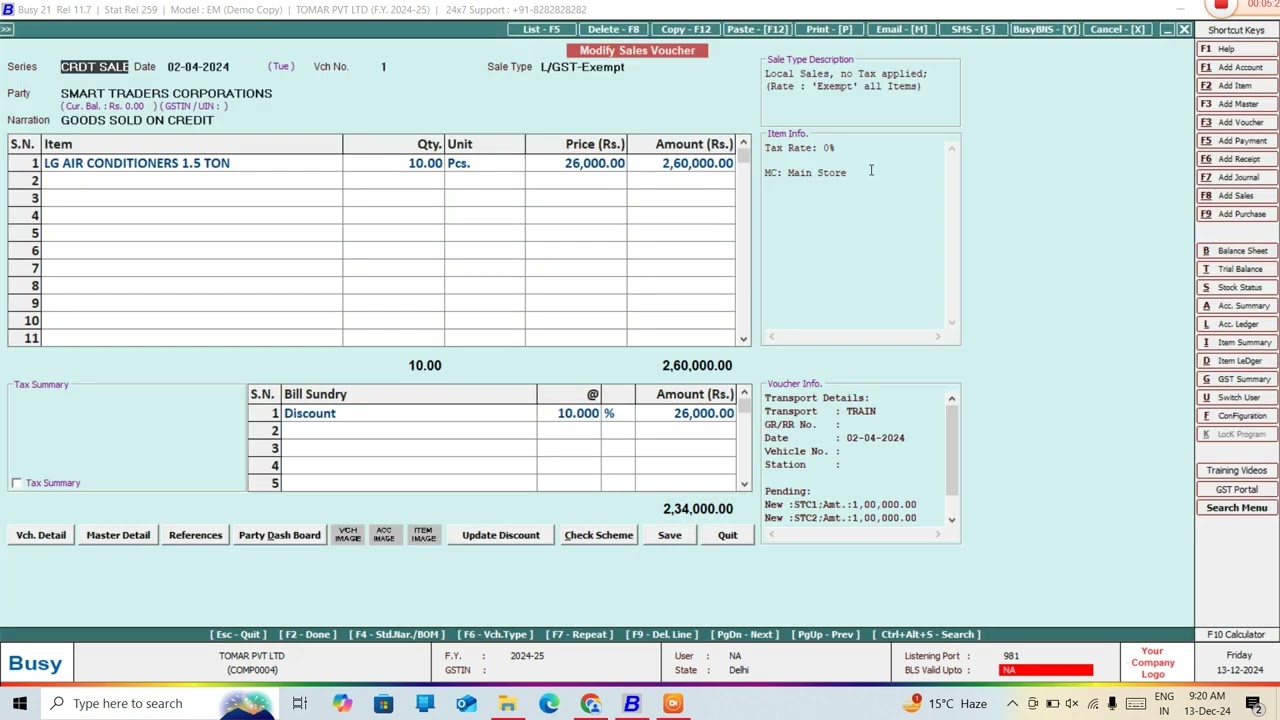
Task: Click F7 Add Journal shortcut
Action: [x=1236, y=177]
